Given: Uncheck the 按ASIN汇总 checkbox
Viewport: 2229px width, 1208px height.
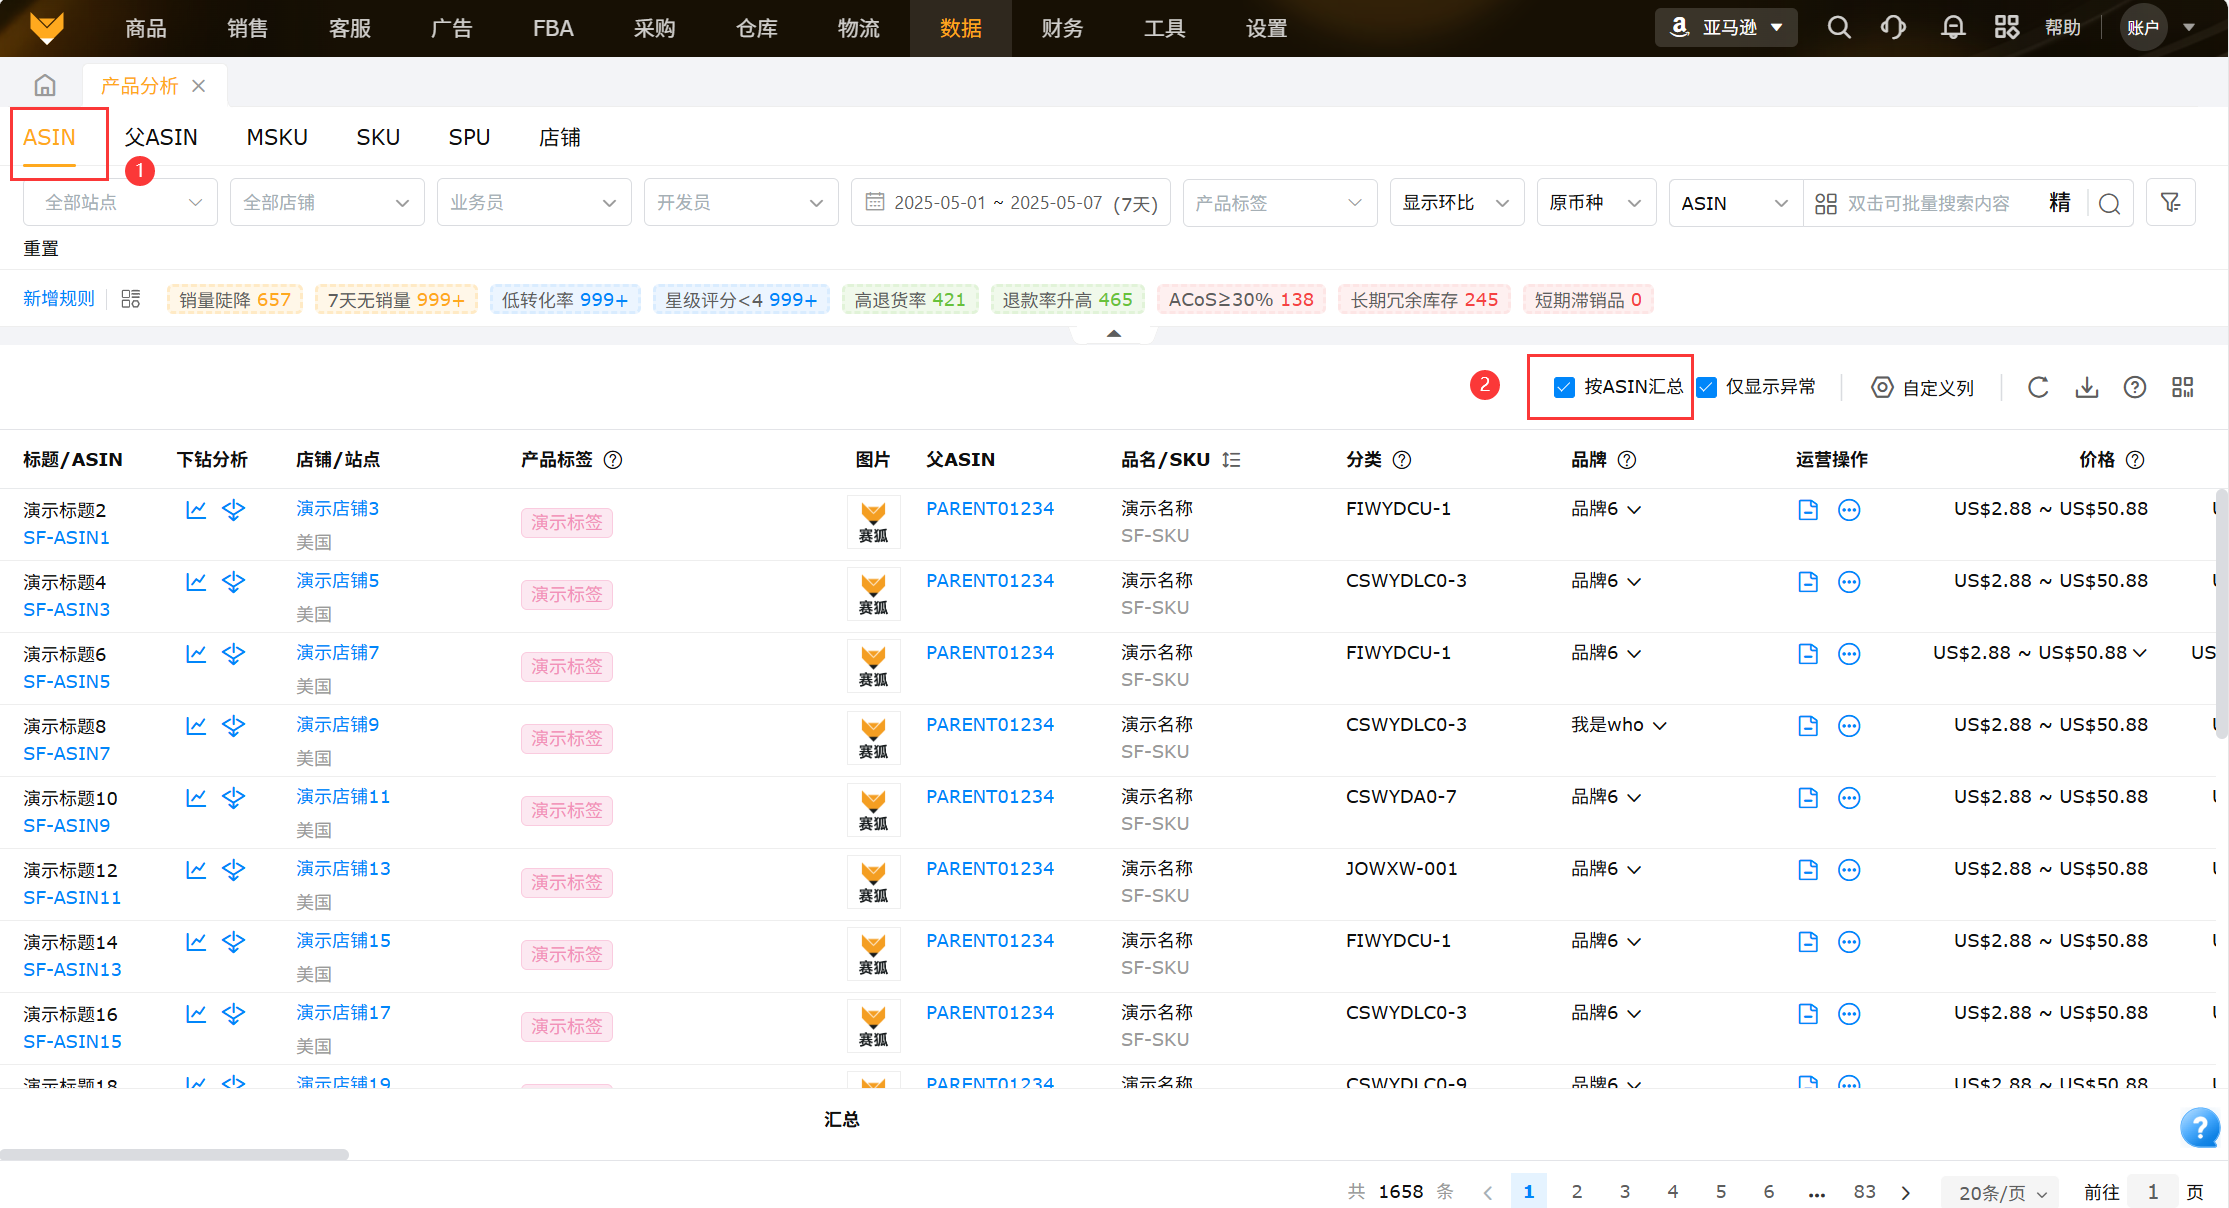Looking at the screenshot, I should pyautogui.click(x=1564, y=388).
